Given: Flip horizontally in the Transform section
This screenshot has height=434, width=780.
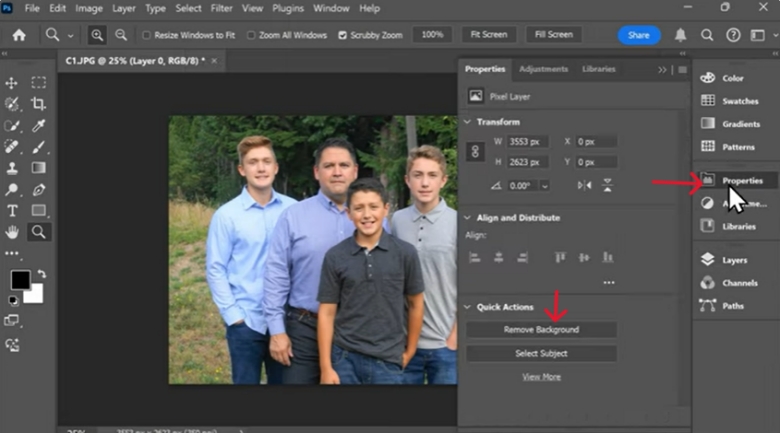Looking at the screenshot, I should pos(585,185).
